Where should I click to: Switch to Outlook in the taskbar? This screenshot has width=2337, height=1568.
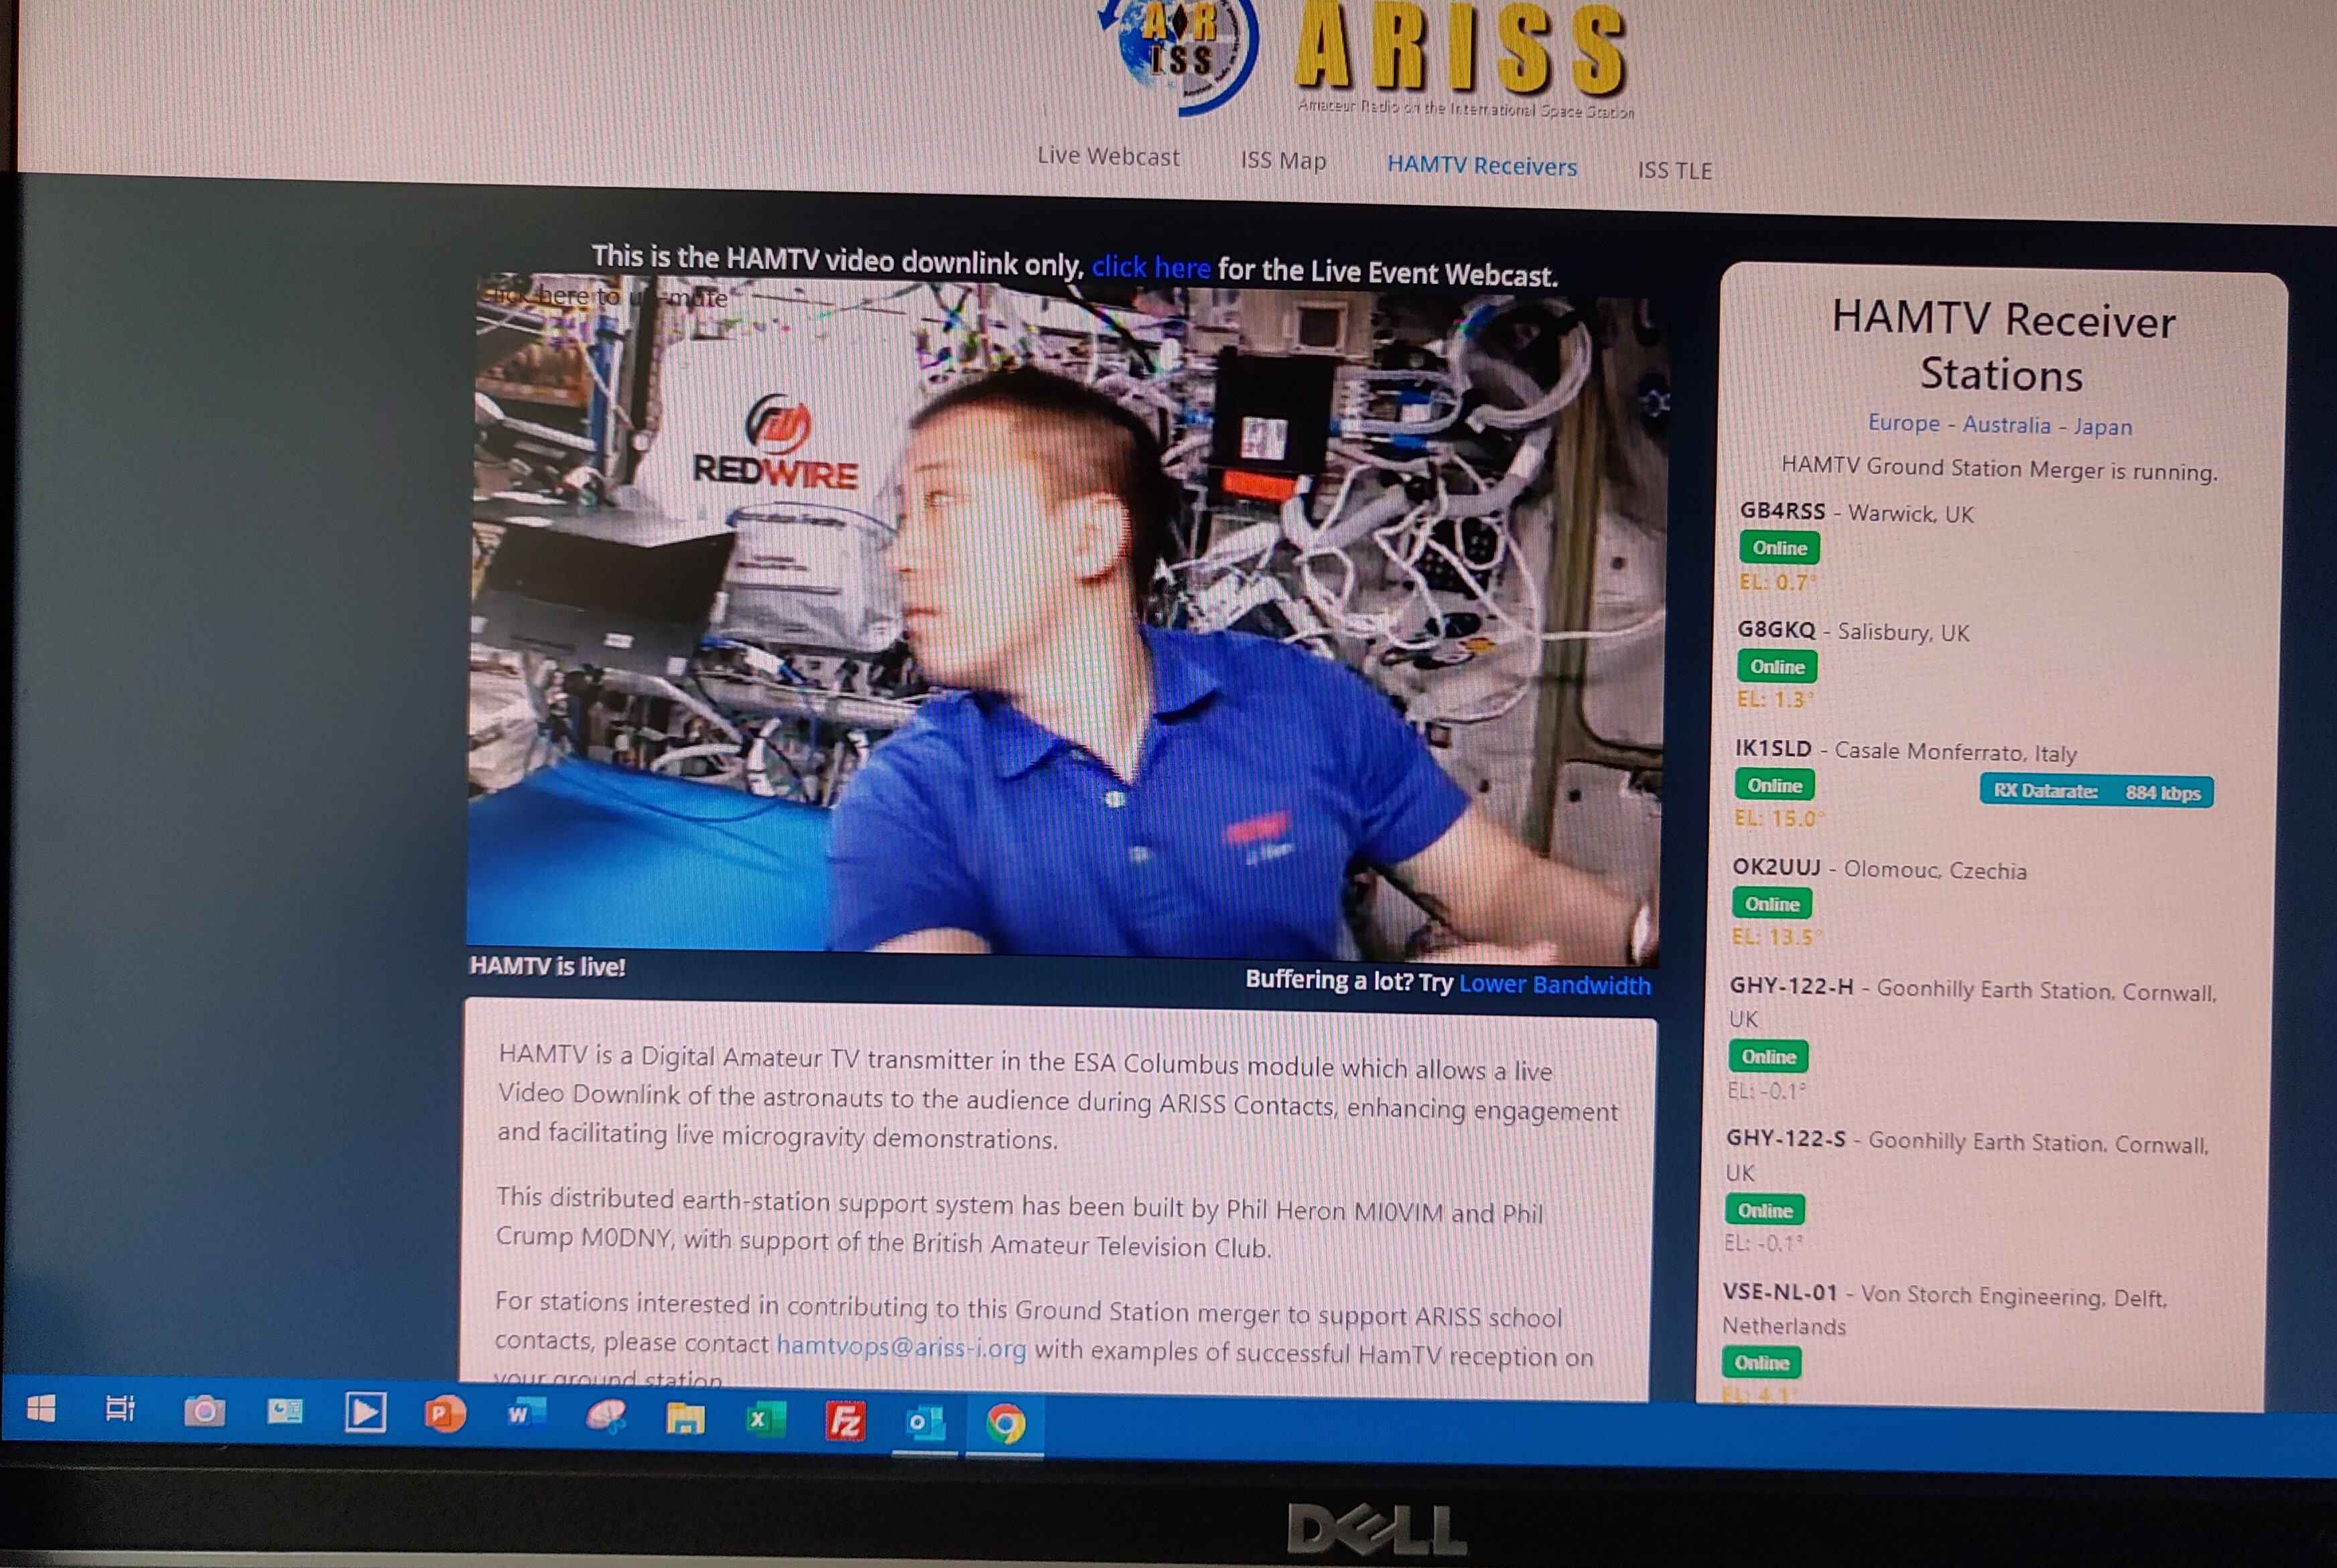coord(925,1422)
